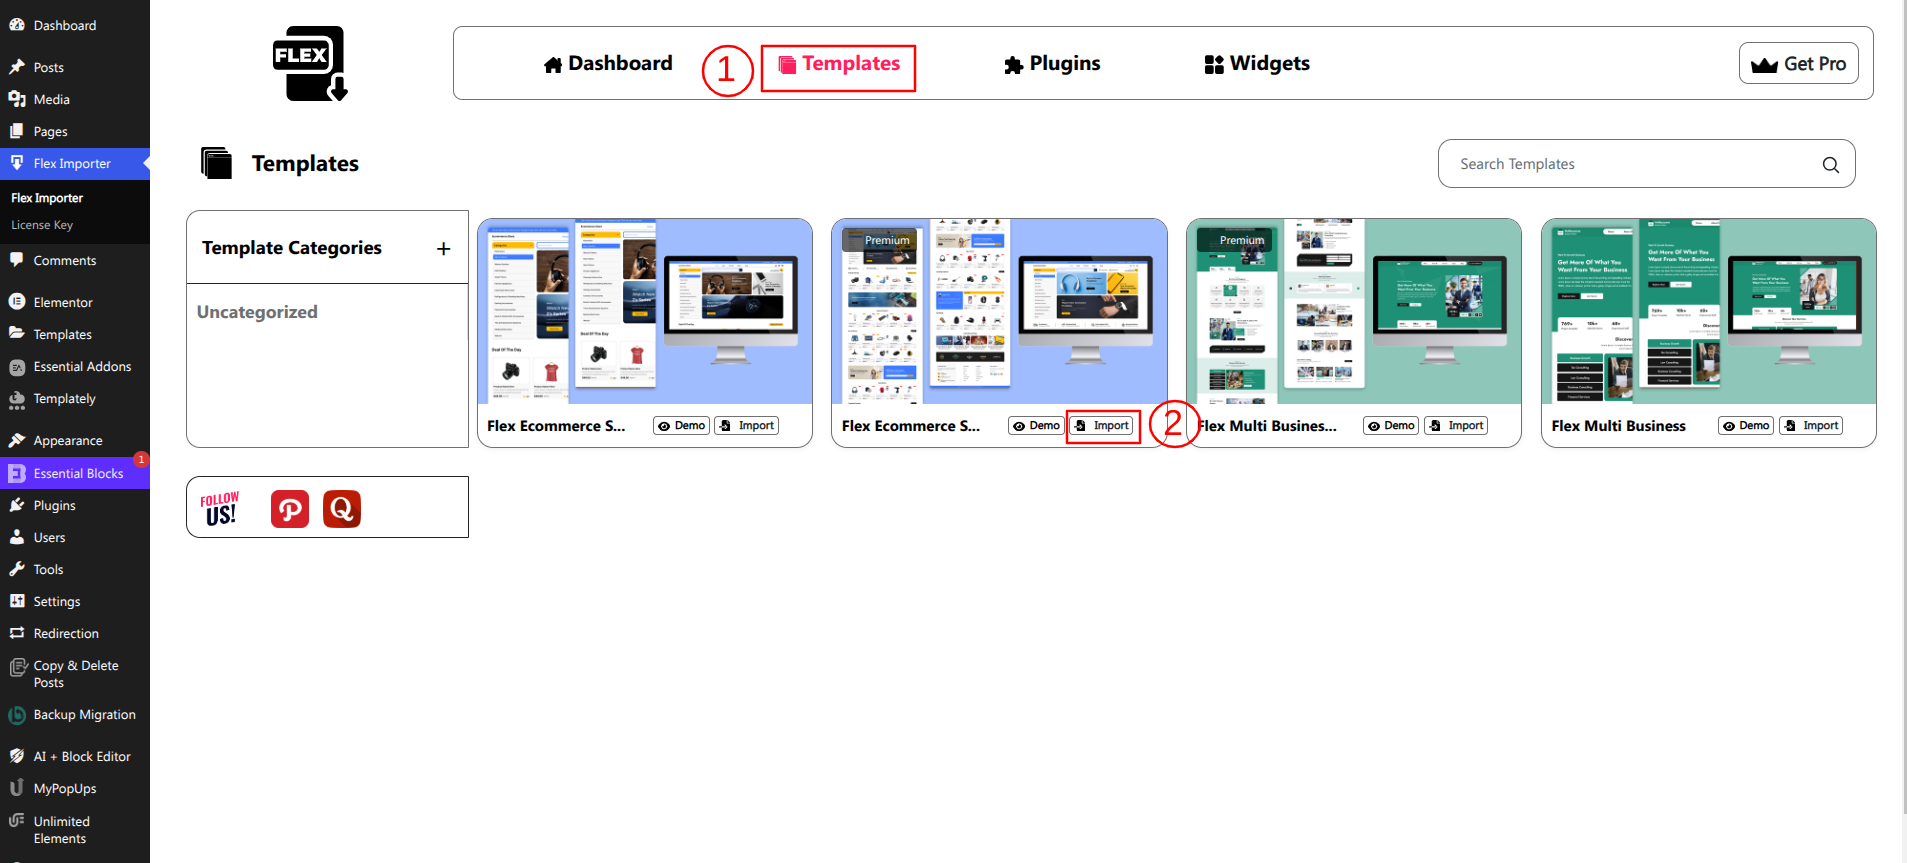
Task: Open Premium Flex Multi Business thumbnail
Action: pos(1354,311)
